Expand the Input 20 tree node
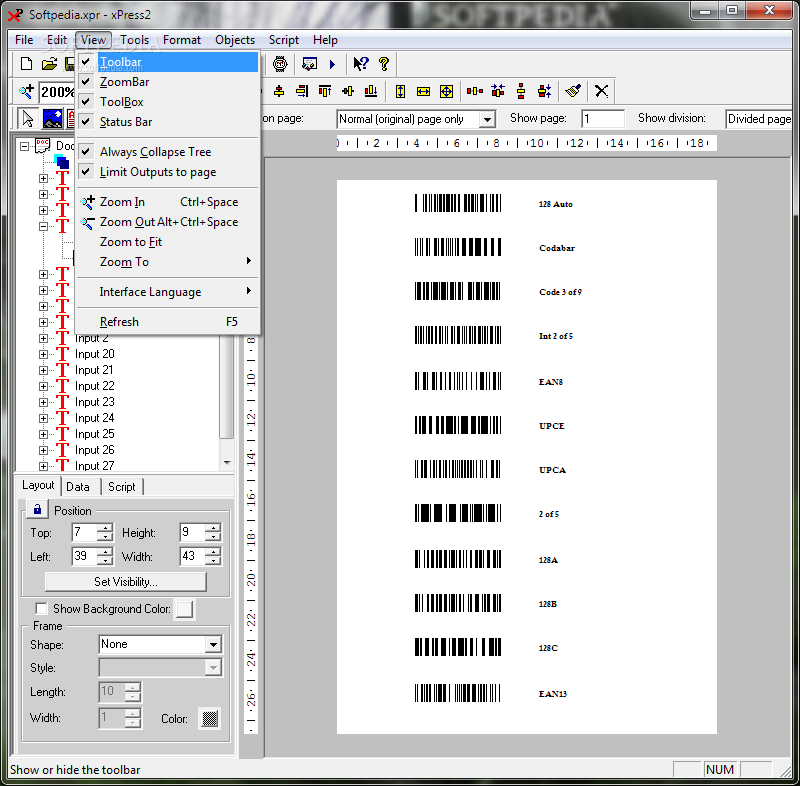Screen dimensions: 800x786 tap(43, 354)
